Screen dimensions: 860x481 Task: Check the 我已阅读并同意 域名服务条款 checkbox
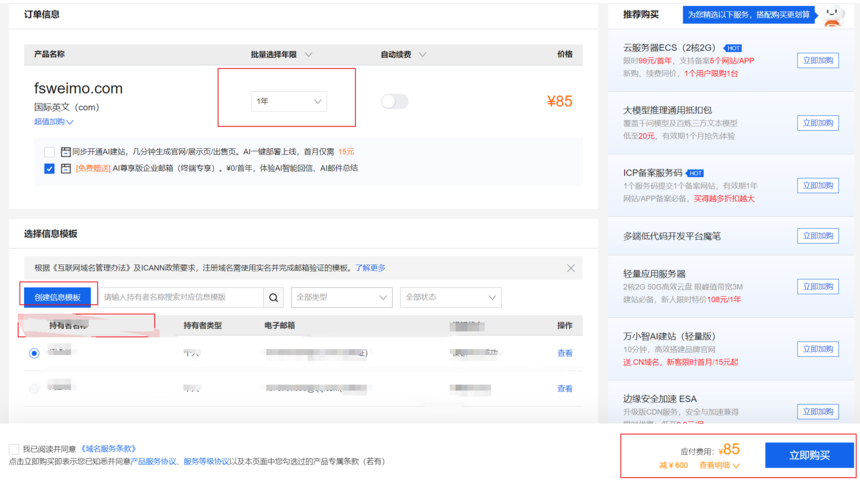click(x=14, y=449)
